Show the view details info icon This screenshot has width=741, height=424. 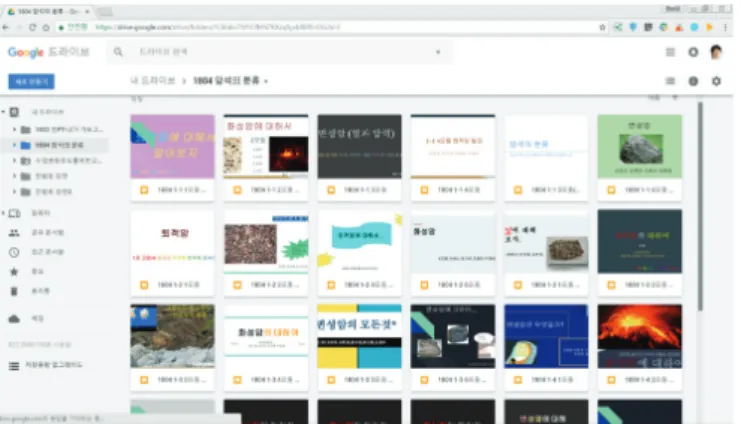pyautogui.click(x=693, y=81)
